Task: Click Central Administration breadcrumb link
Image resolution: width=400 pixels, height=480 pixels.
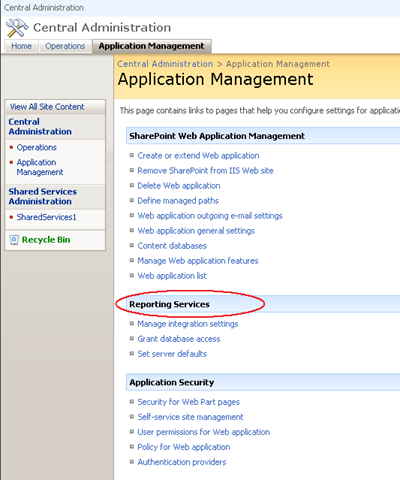Action: 165,64
